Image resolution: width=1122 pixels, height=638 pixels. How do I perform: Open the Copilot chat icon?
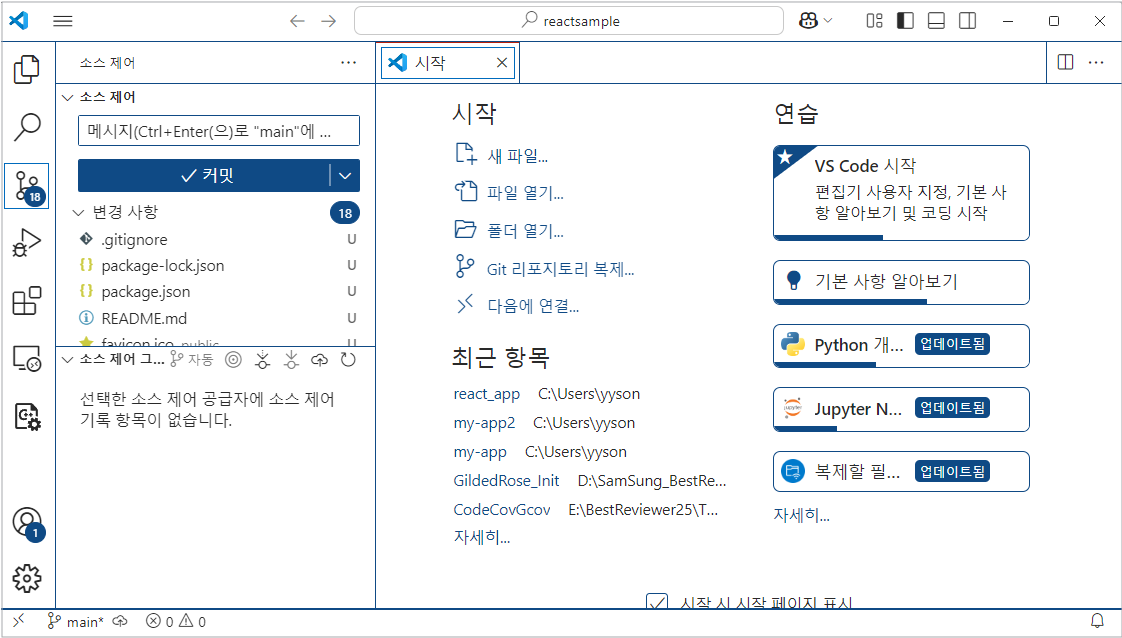click(808, 21)
